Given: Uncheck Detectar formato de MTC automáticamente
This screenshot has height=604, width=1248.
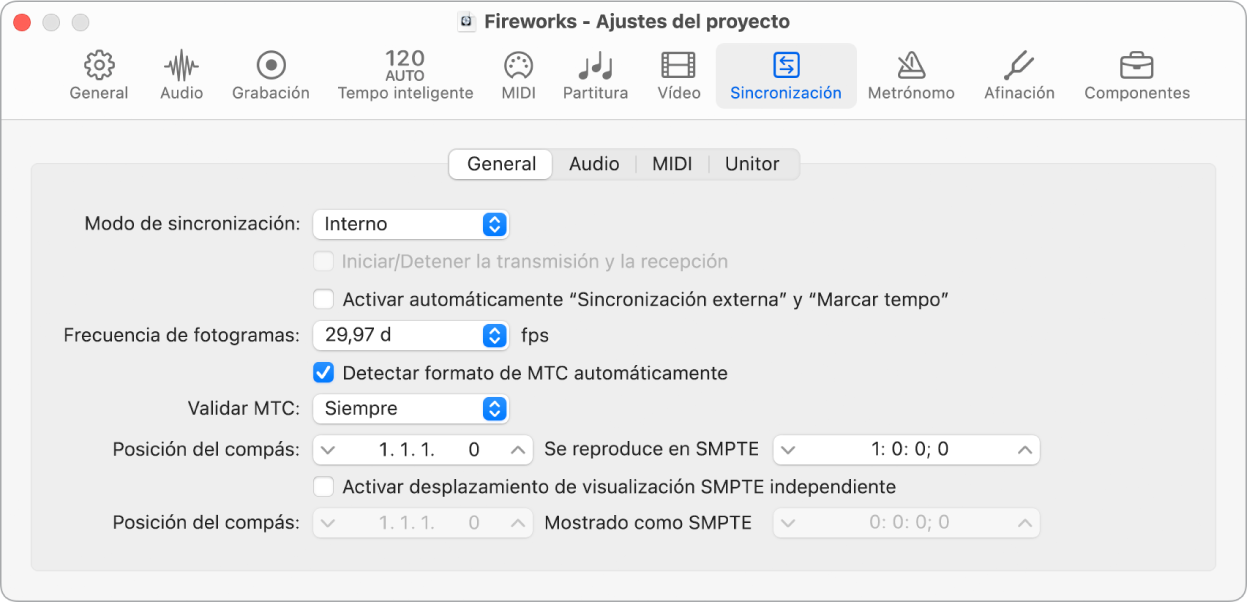Looking at the screenshot, I should (323, 373).
